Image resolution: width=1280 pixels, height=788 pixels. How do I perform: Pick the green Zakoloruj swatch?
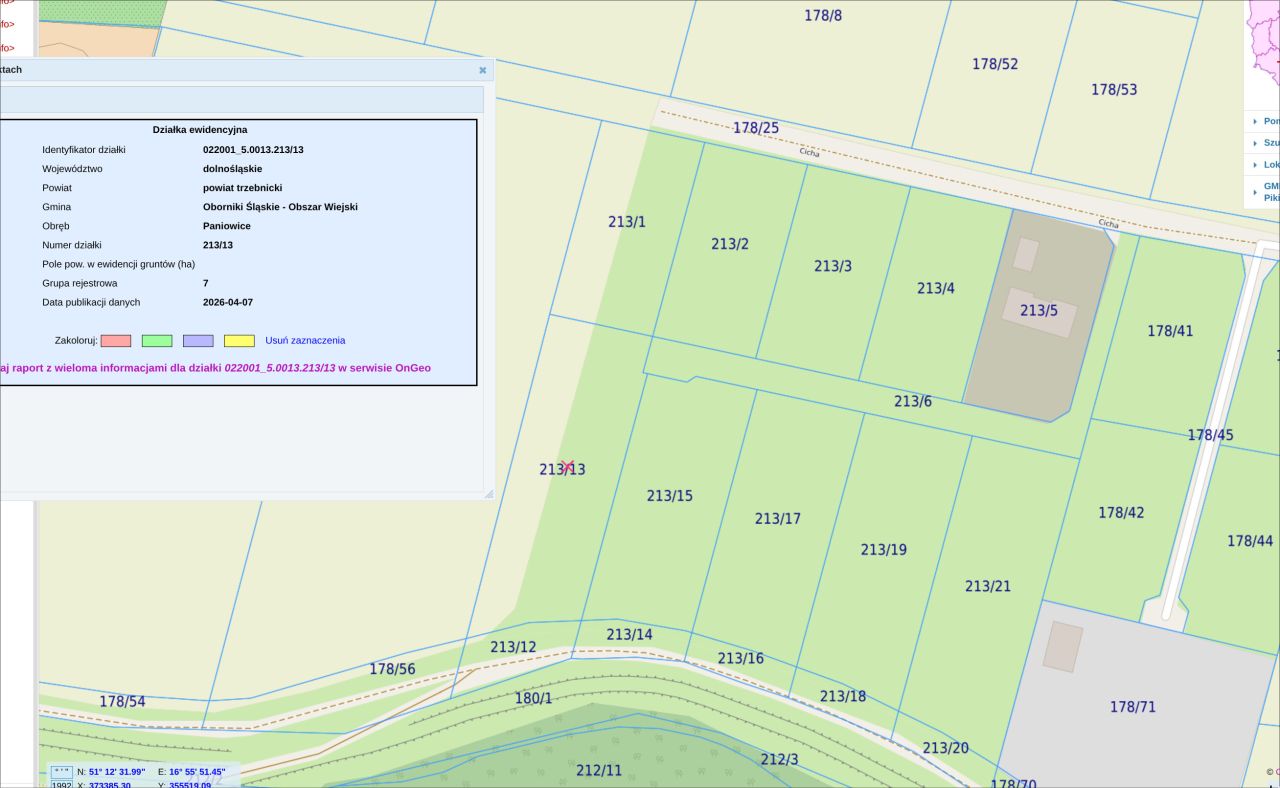tap(157, 341)
